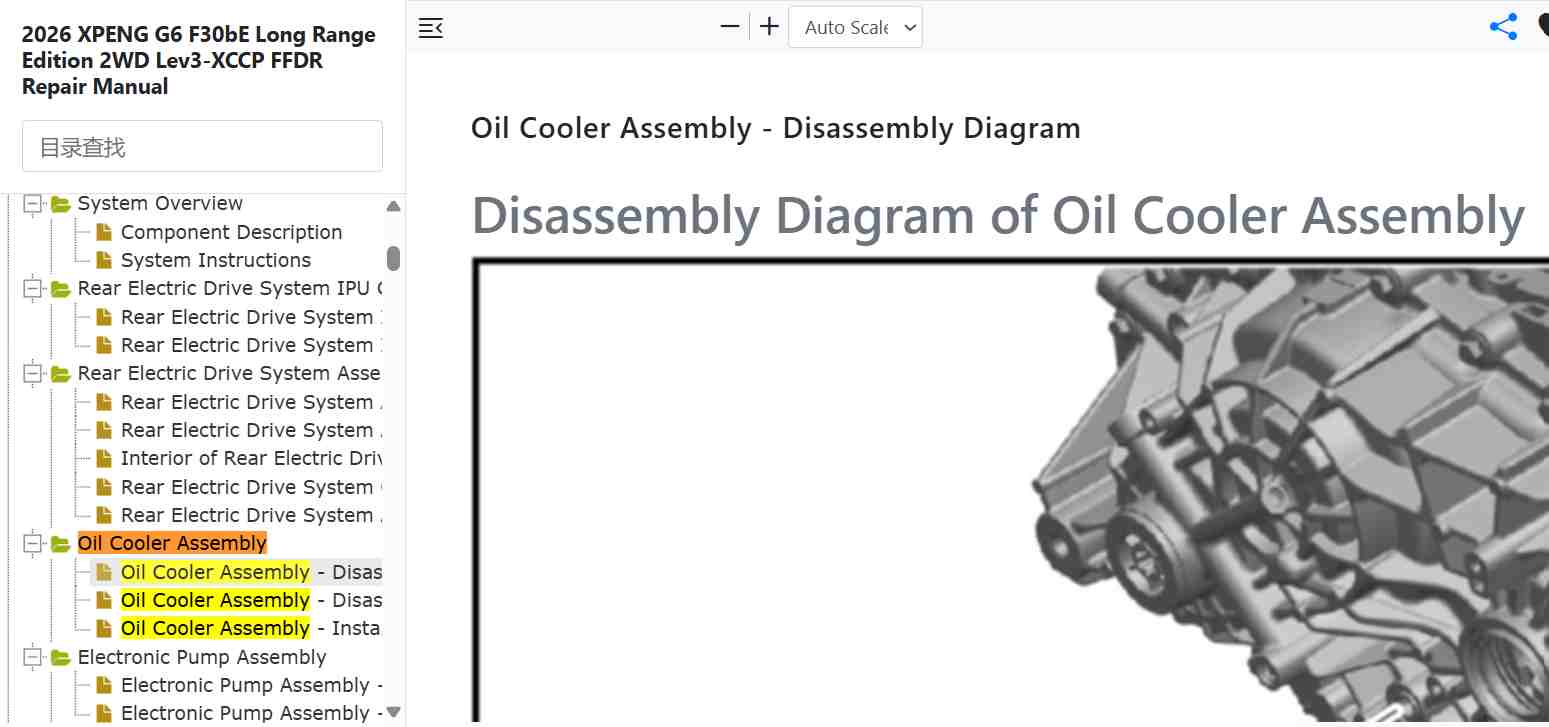
Task: Click the Component Description page icon
Action: click(x=104, y=232)
